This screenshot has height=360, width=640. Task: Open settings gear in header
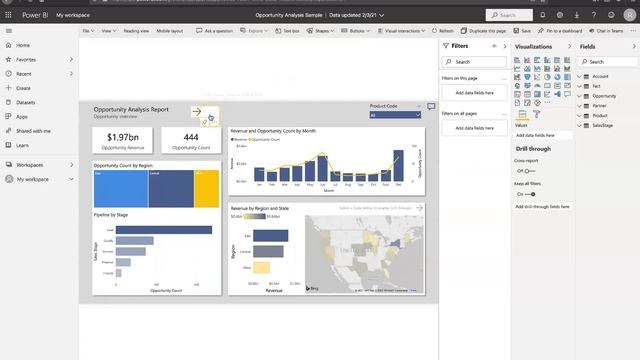click(560, 15)
